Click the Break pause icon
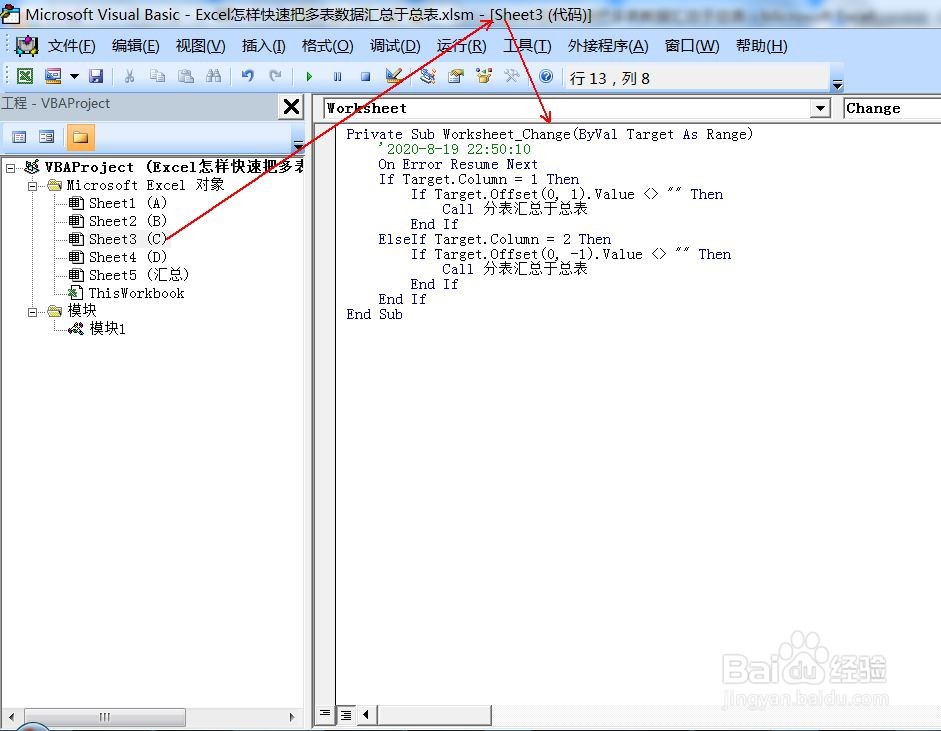This screenshot has height=731, width=941. coord(337,77)
